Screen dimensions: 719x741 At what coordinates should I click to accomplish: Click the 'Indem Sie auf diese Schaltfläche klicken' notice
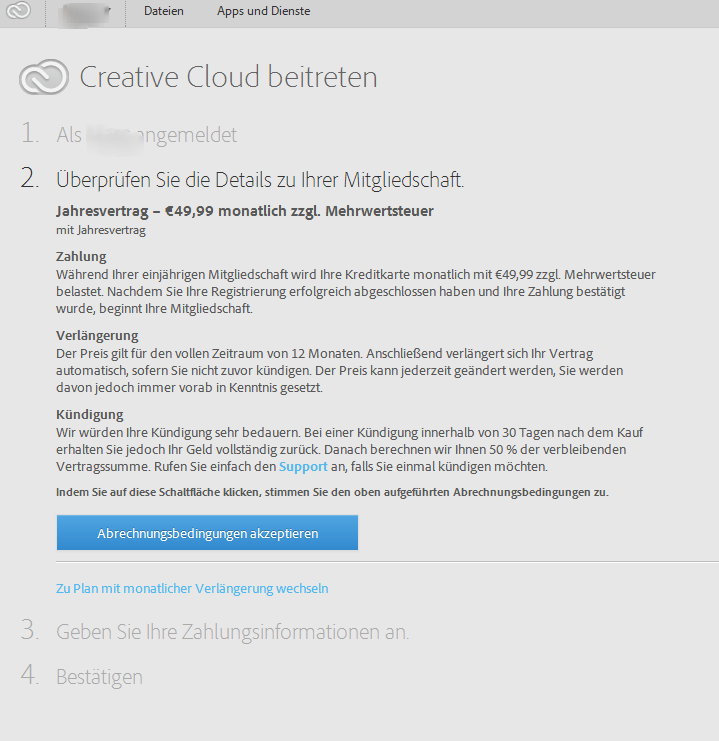point(332,492)
